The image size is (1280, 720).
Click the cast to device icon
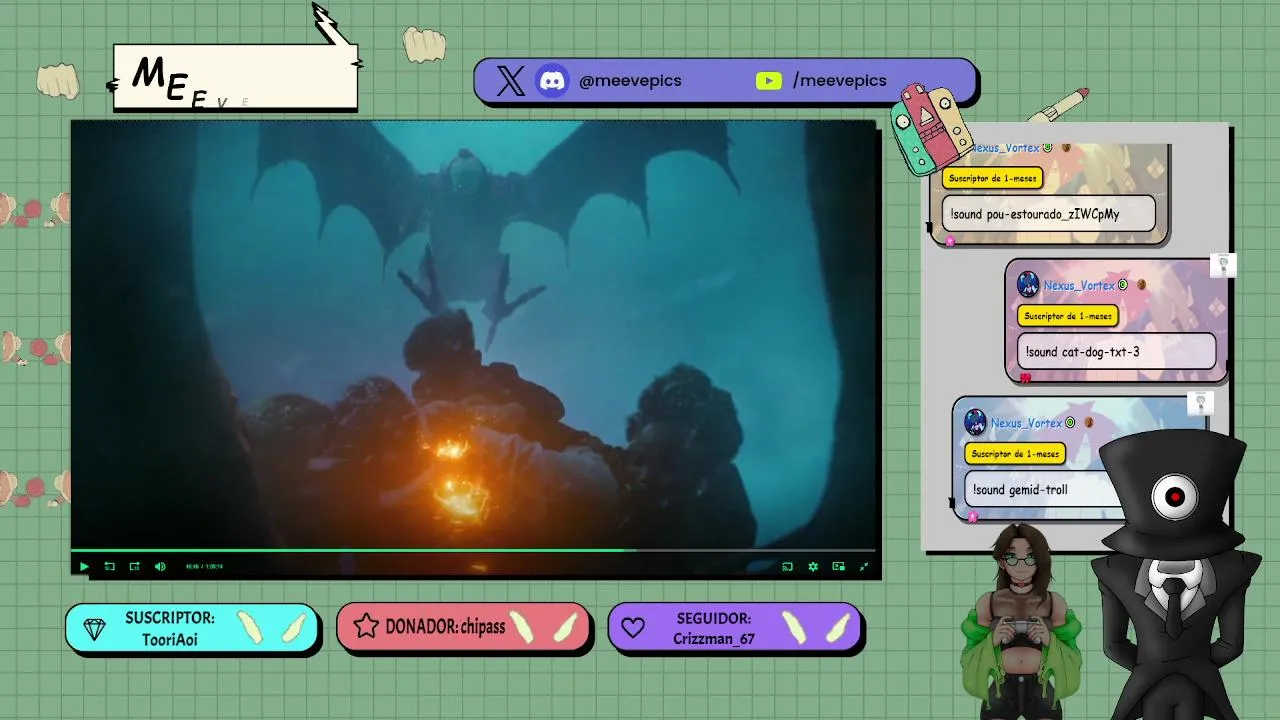pos(787,566)
